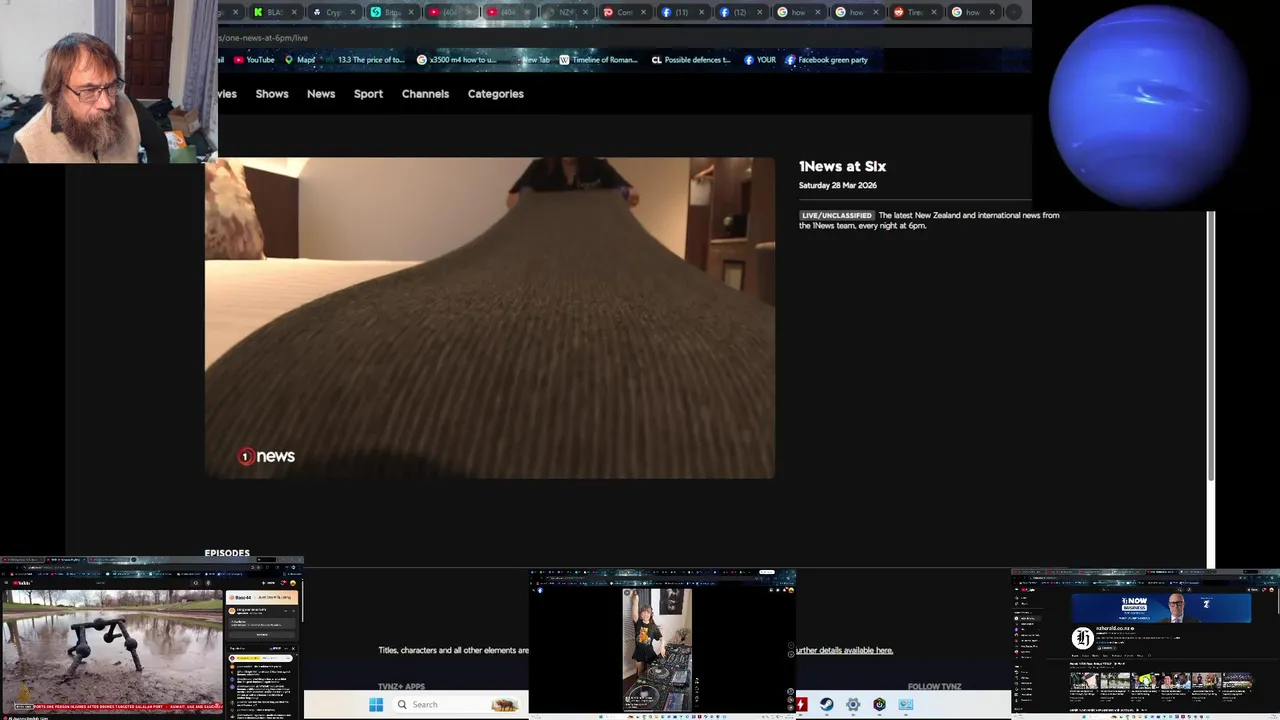Click the NOW Business banner in the YouTube window
Viewport: 1280px width, 720px height.
tap(1160, 607)
